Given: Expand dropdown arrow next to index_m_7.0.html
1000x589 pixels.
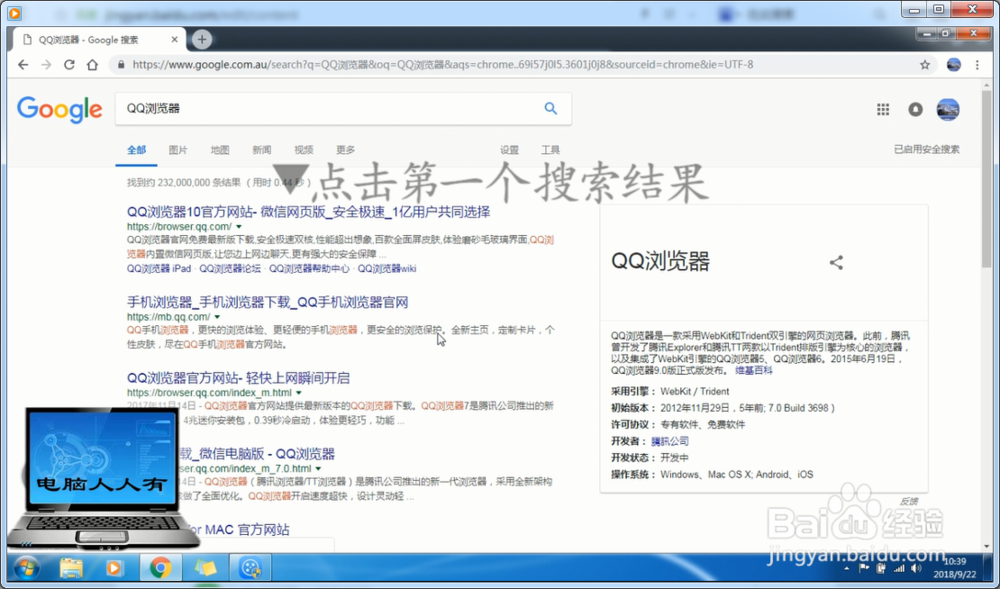Looking at the screenshot, I should pyautogui.click(x=318, y=469).
